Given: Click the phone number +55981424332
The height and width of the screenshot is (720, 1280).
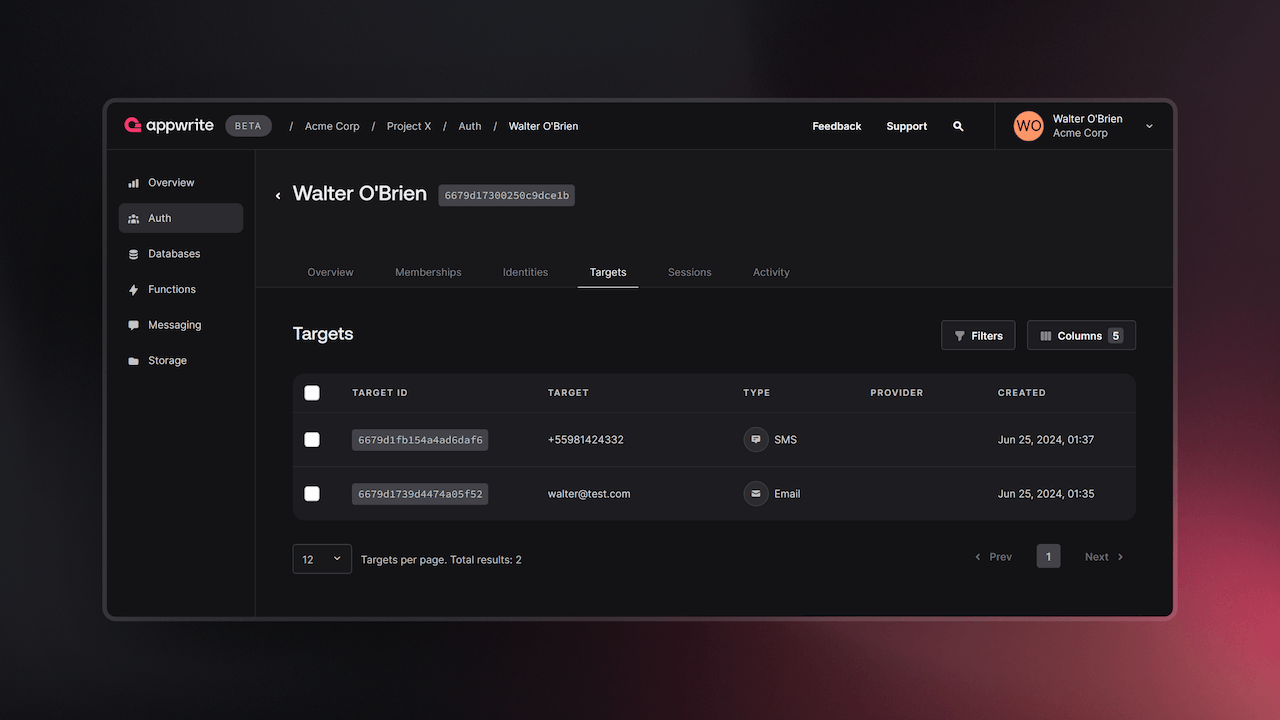Looking at the screenshot, I should point(586,440).
